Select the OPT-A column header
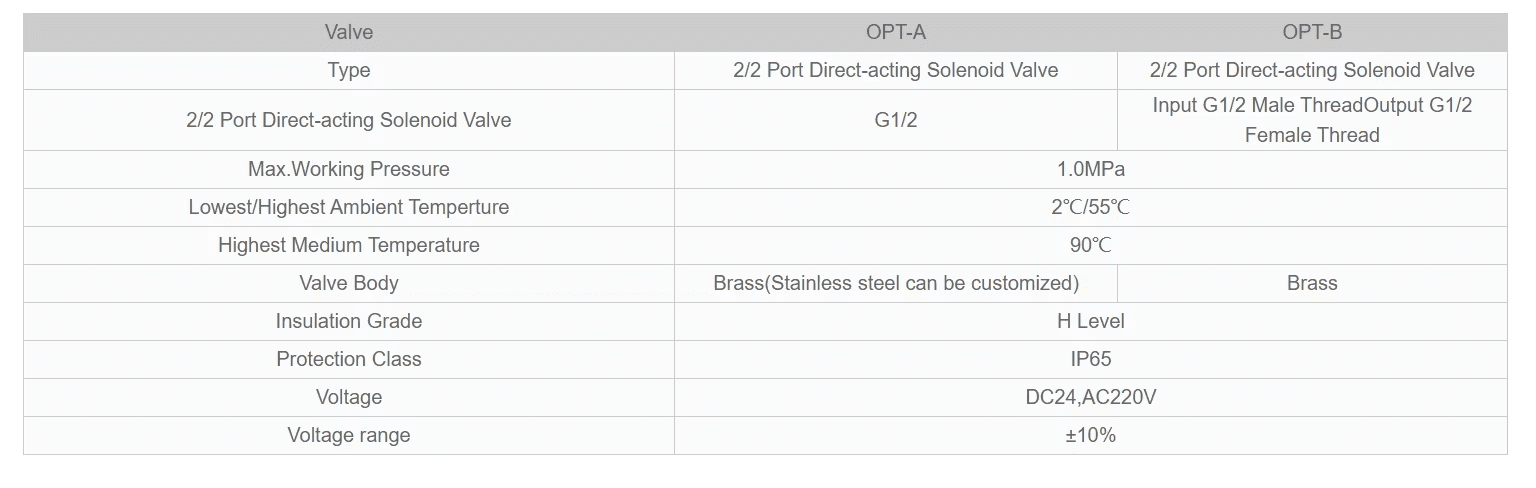 (895, 32)
